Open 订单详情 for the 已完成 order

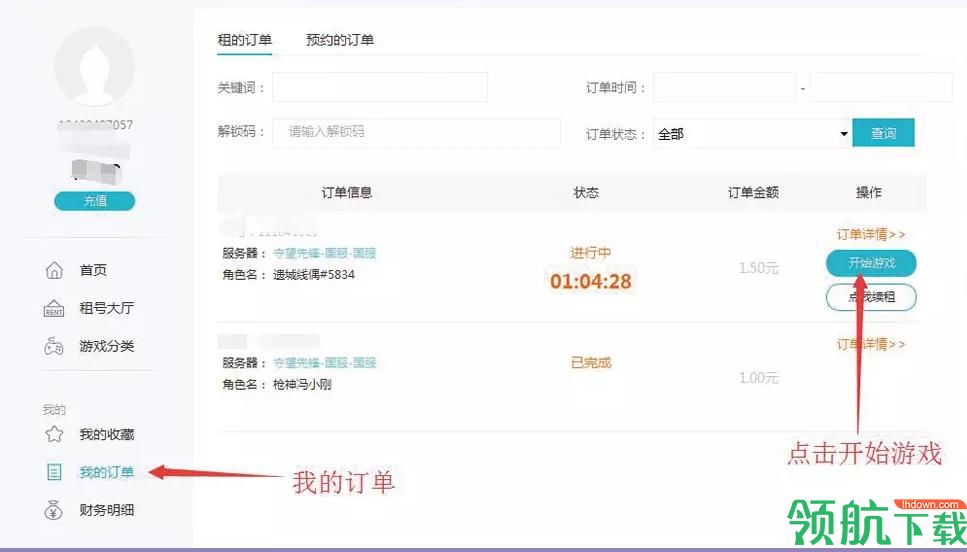pos(870,344)
